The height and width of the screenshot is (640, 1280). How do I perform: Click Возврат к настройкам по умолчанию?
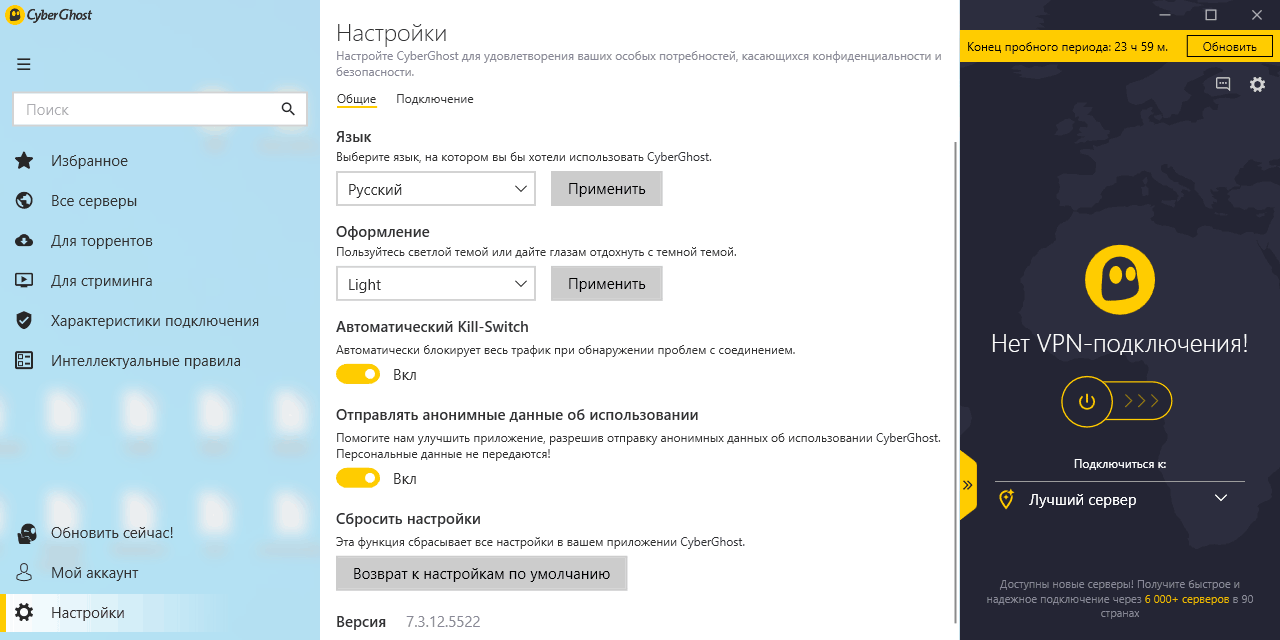tap(481, 574)
